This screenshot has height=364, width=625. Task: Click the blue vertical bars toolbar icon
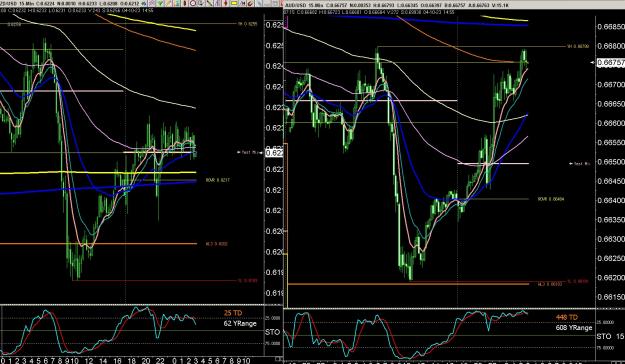218,3
